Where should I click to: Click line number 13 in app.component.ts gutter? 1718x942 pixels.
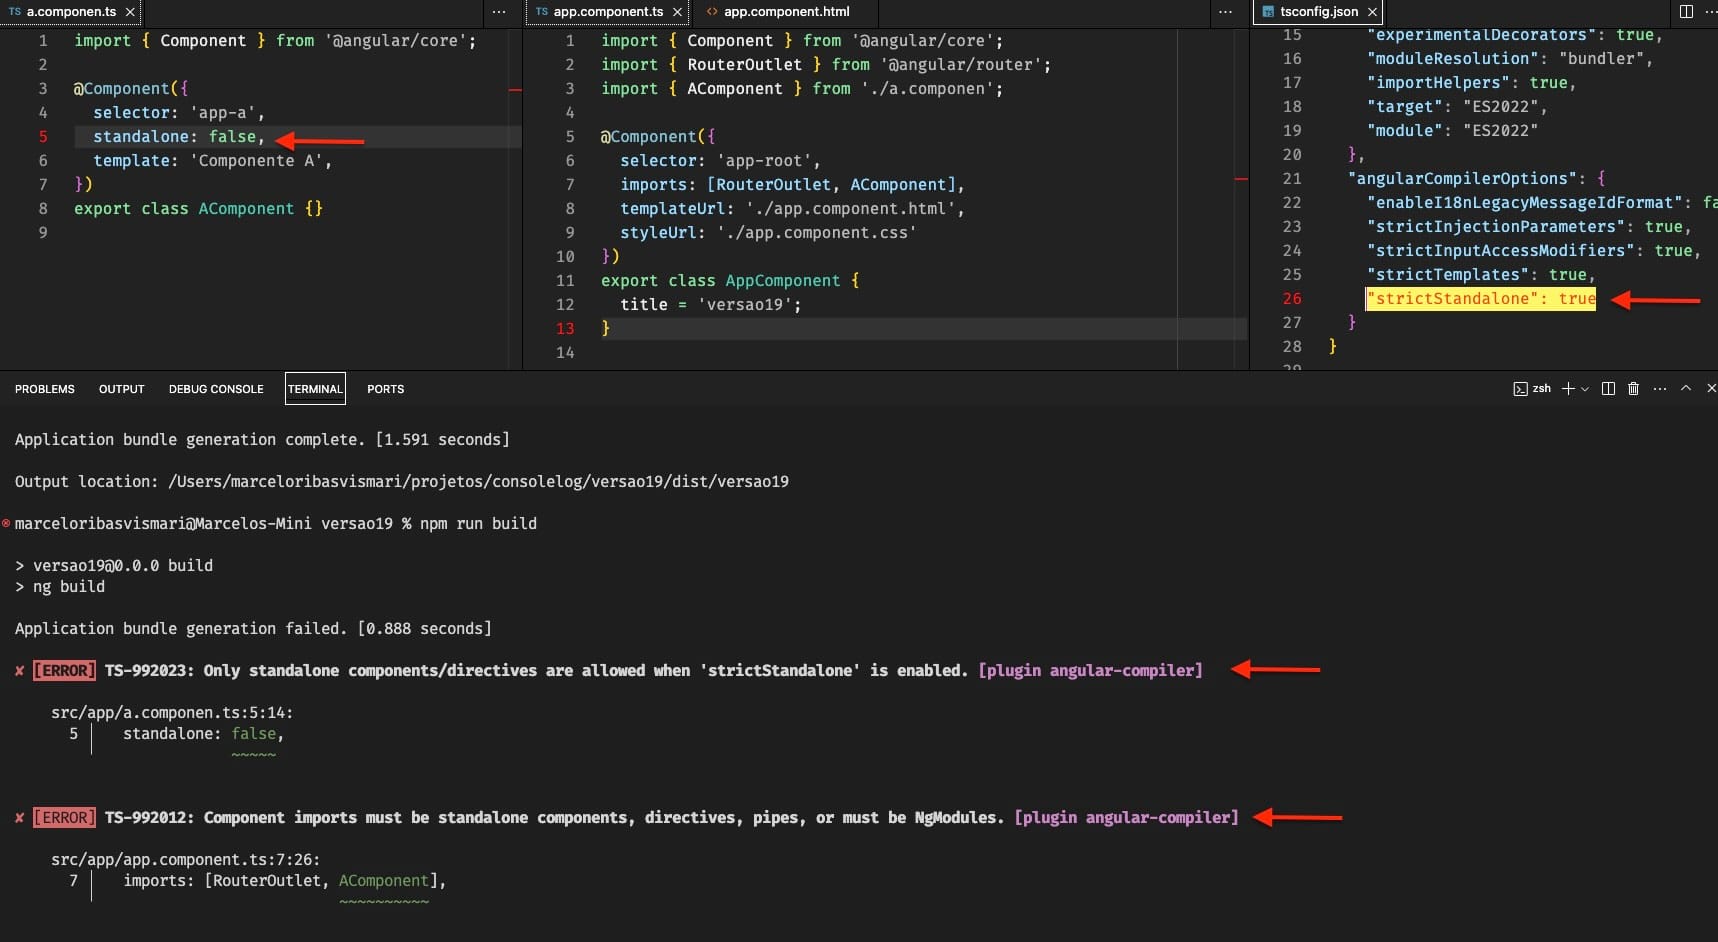click(565, 329)
